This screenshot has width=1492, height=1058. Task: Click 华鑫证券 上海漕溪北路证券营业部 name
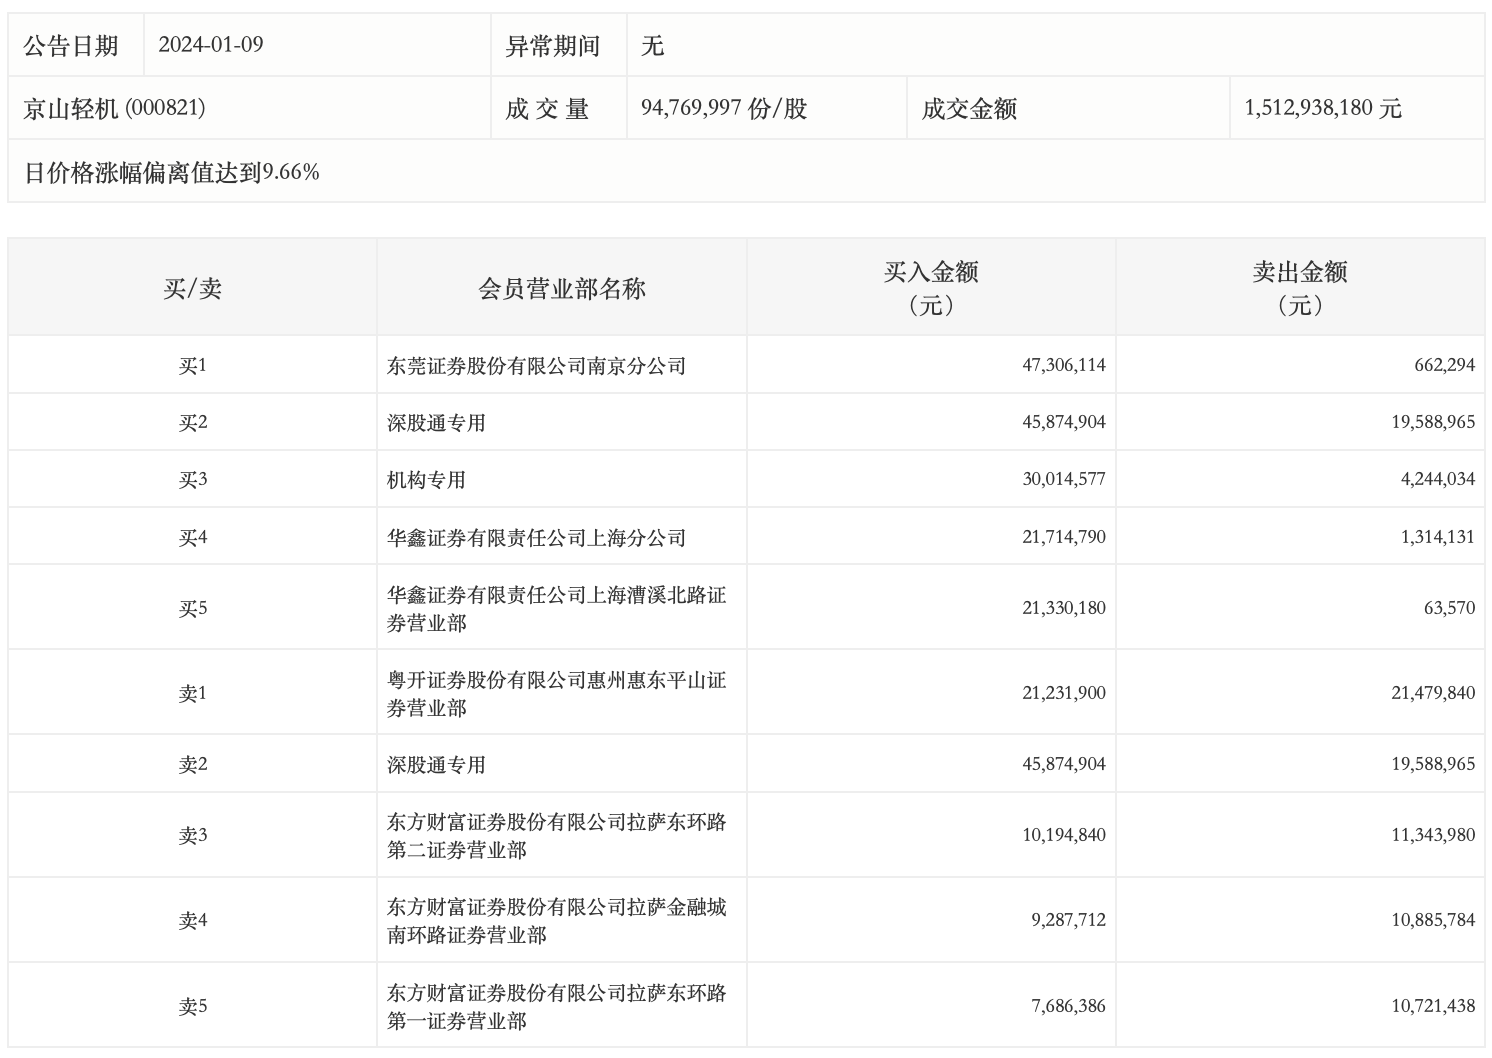coord(556,608)
